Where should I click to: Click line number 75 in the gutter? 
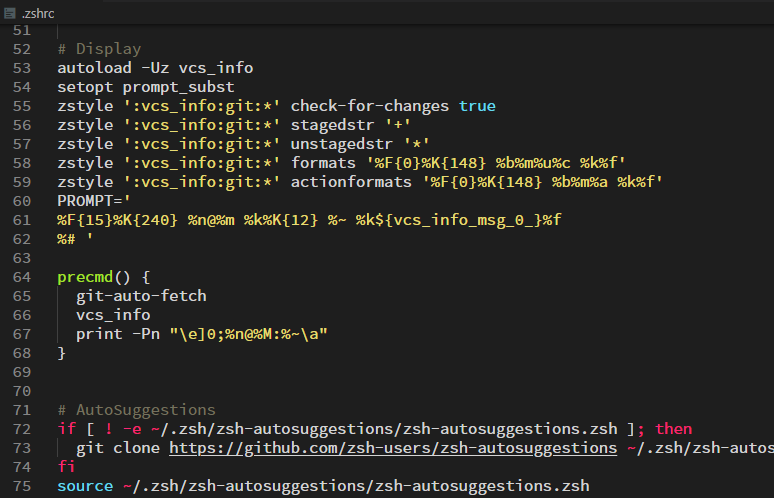(23, 486)
